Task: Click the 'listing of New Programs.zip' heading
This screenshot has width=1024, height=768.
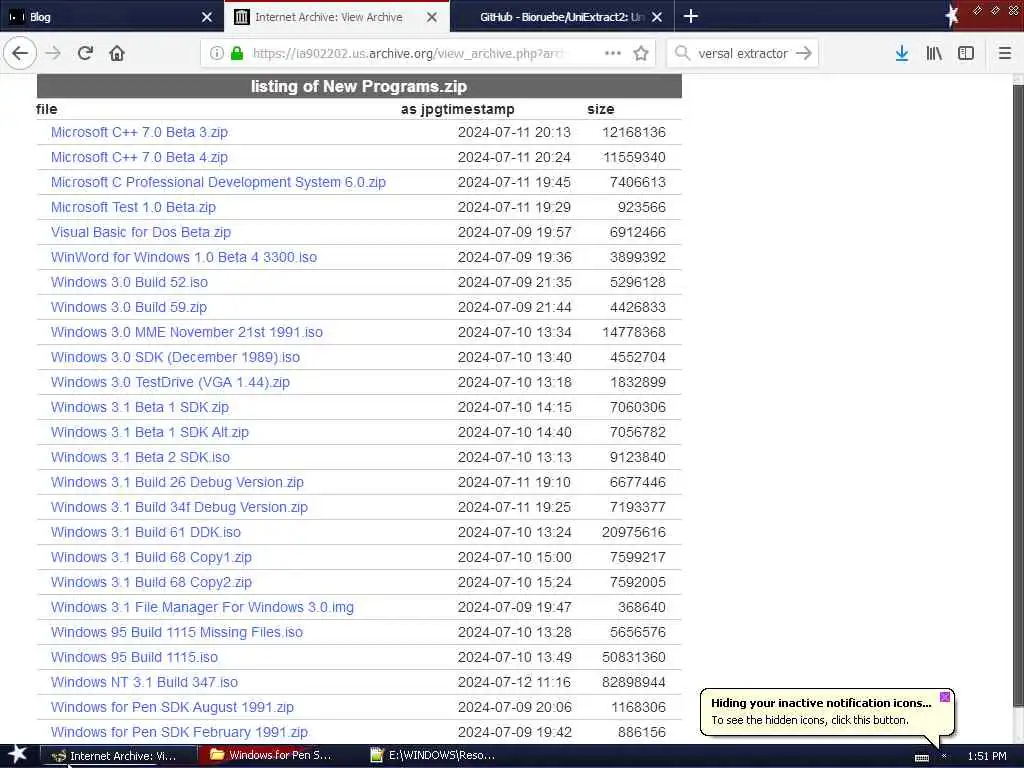Action: point(359,86)
